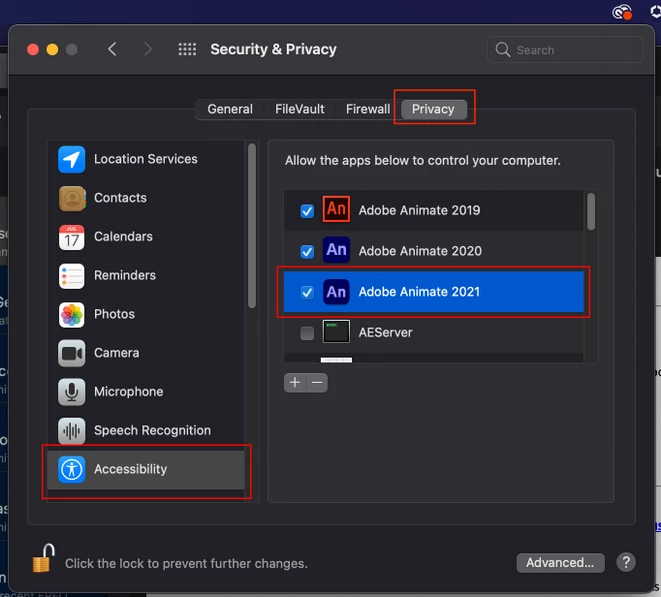Click the yellow minimize window button
Screen dimensions: 661x597
(52, 50)
